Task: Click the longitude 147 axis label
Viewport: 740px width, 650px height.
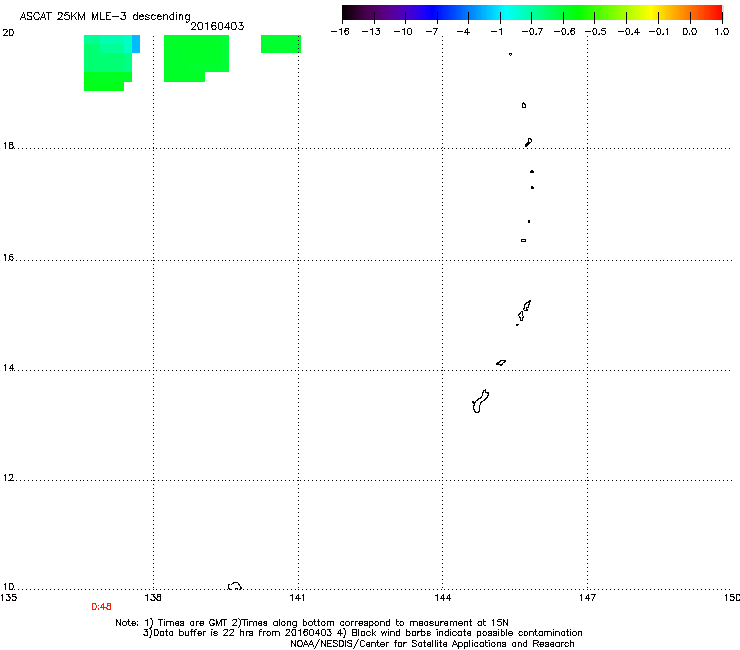Action: 588,598
